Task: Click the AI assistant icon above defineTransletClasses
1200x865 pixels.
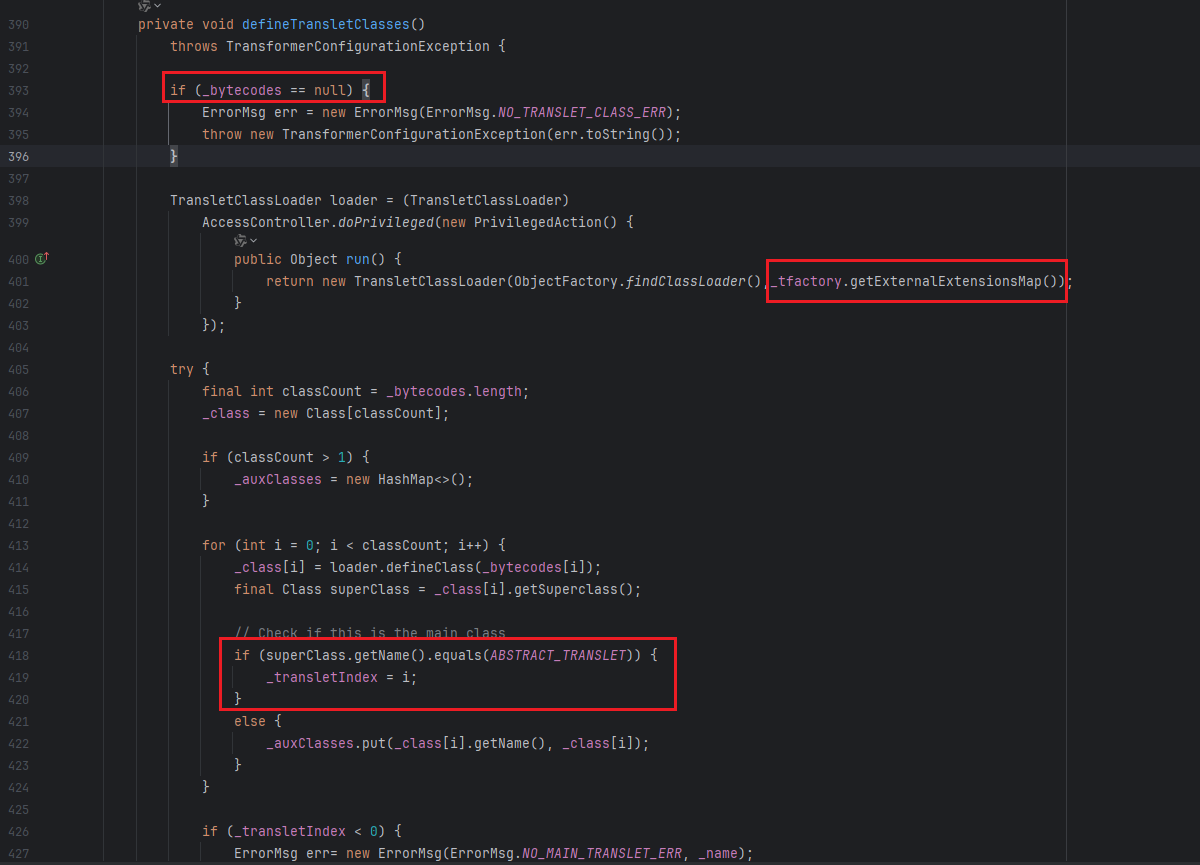Action: 143,6
